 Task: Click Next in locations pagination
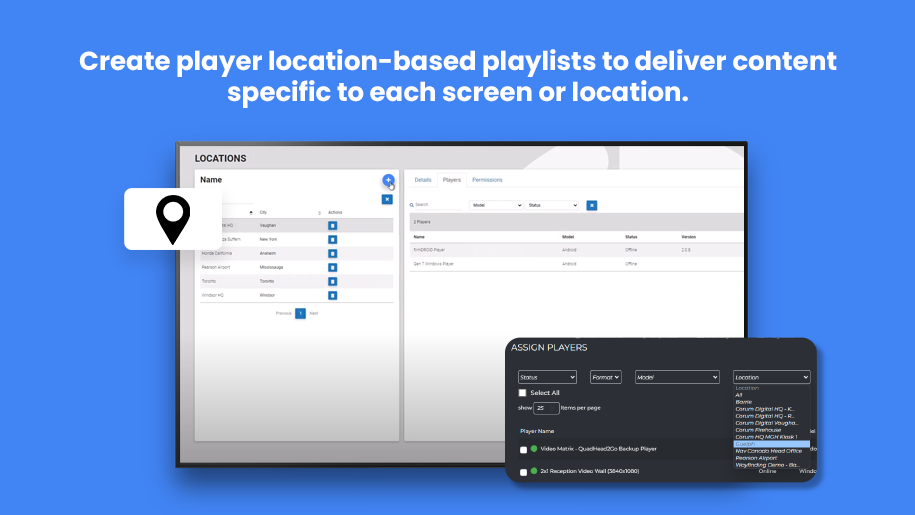[x=314, y=313]
